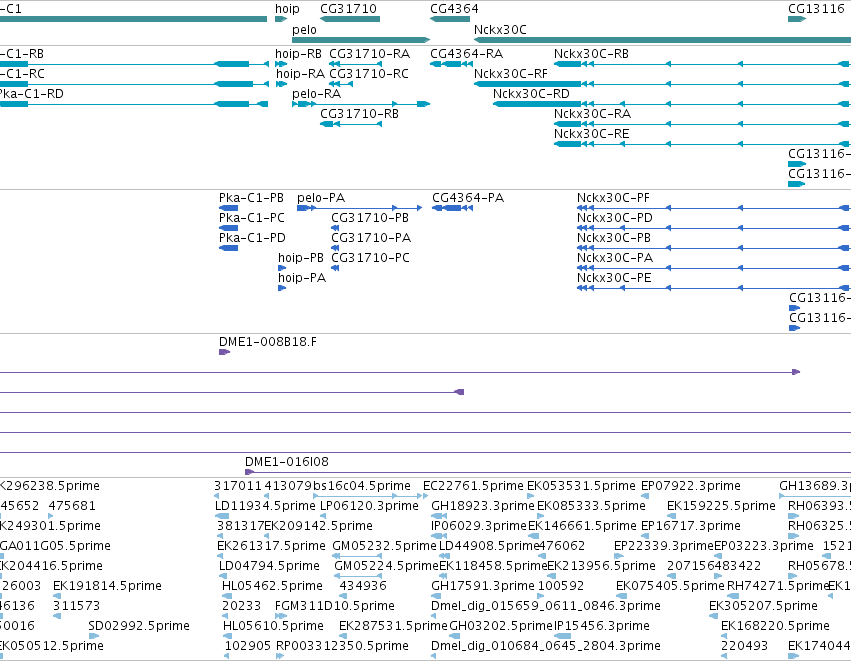Open the bs16c04.5prime EST label
This screenshot has height=661, width=851.
click(x=361, y=486)
